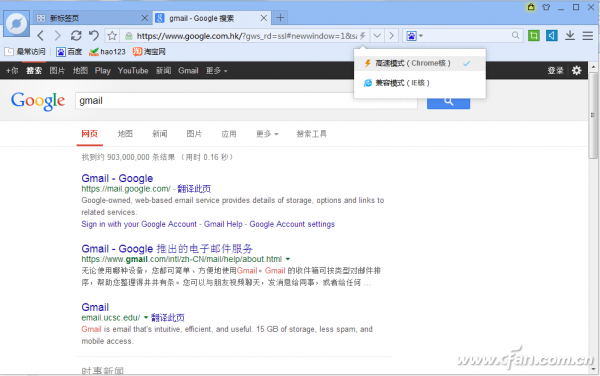
Task: Click +你 in the Google black bar
Action: (12, 71)
